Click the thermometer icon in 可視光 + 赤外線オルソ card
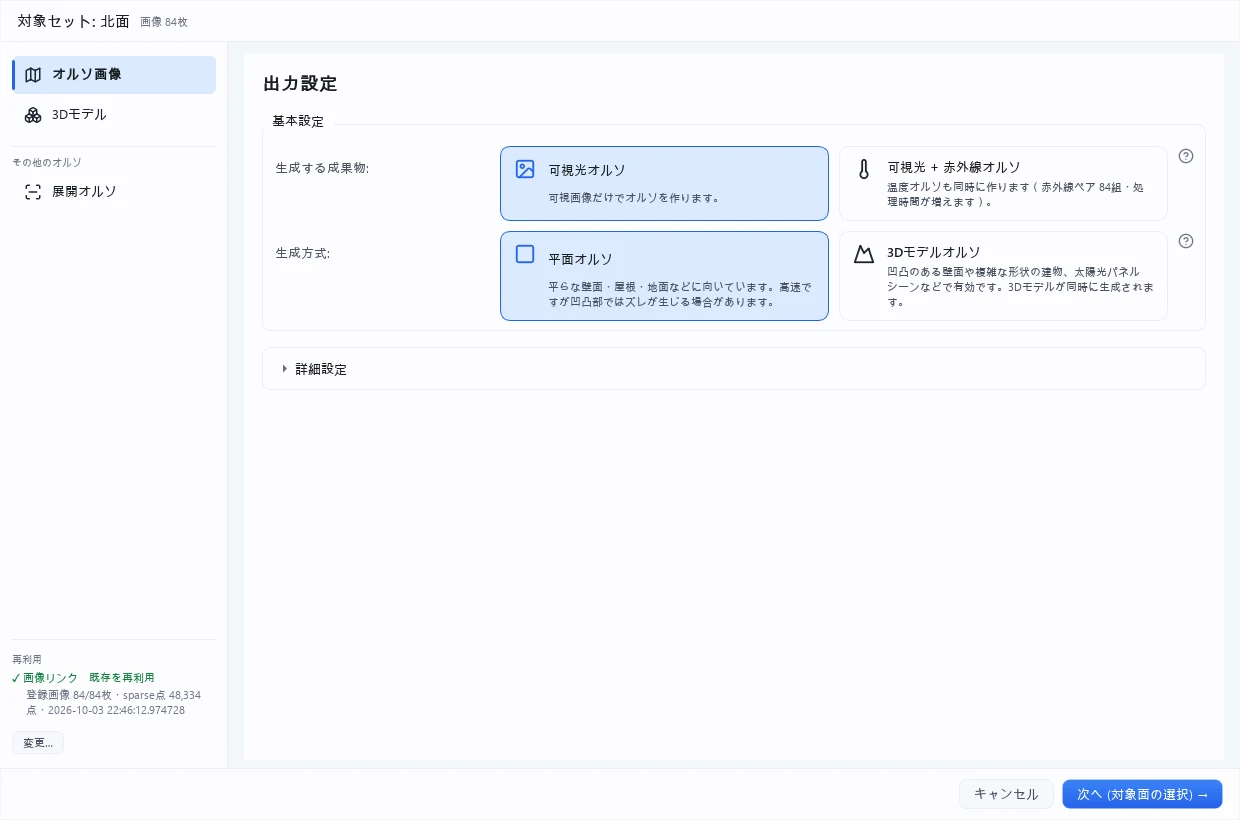The image size is (1240, 820). point(864,169)
